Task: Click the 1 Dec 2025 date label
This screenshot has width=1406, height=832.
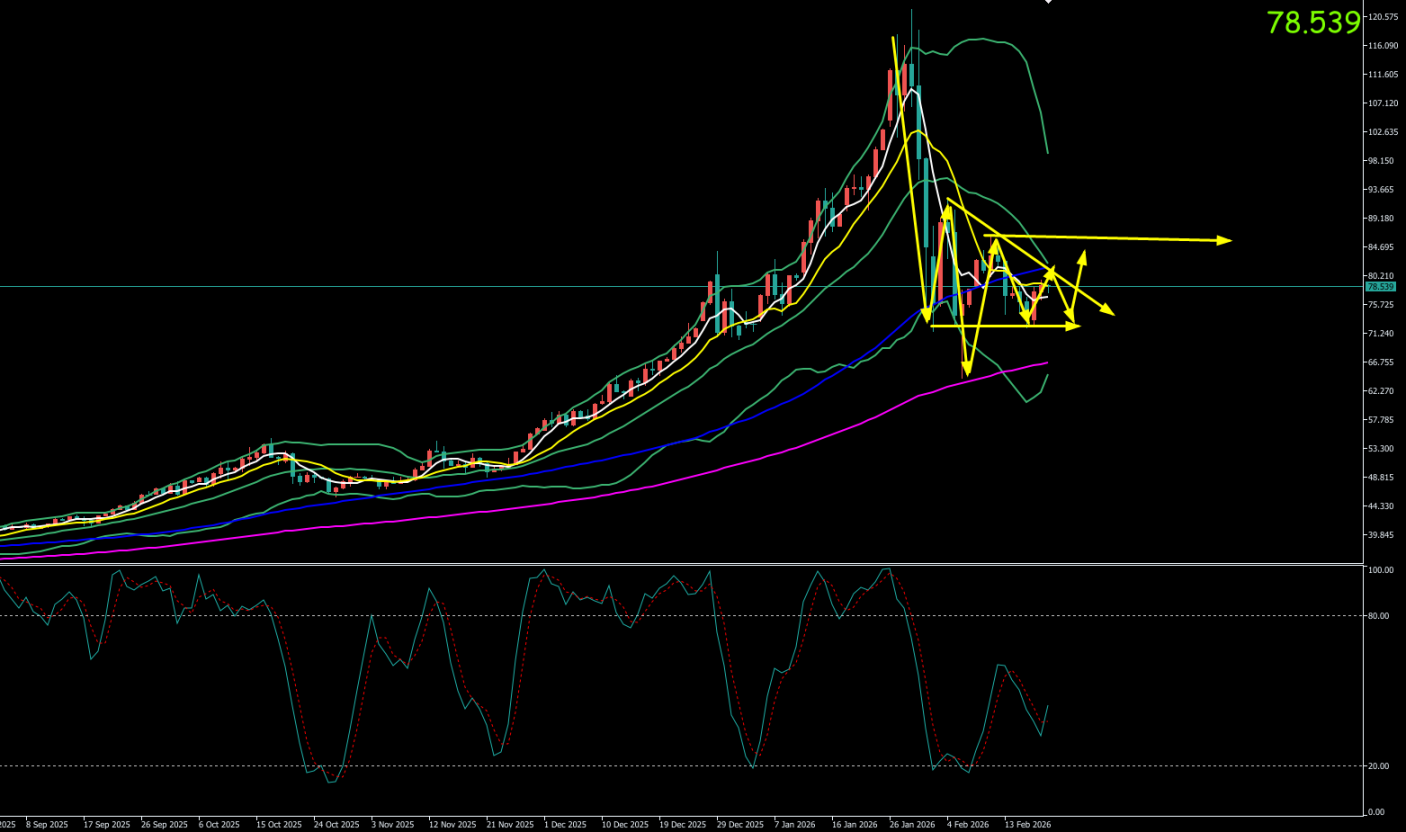Action: pos(565,825)
